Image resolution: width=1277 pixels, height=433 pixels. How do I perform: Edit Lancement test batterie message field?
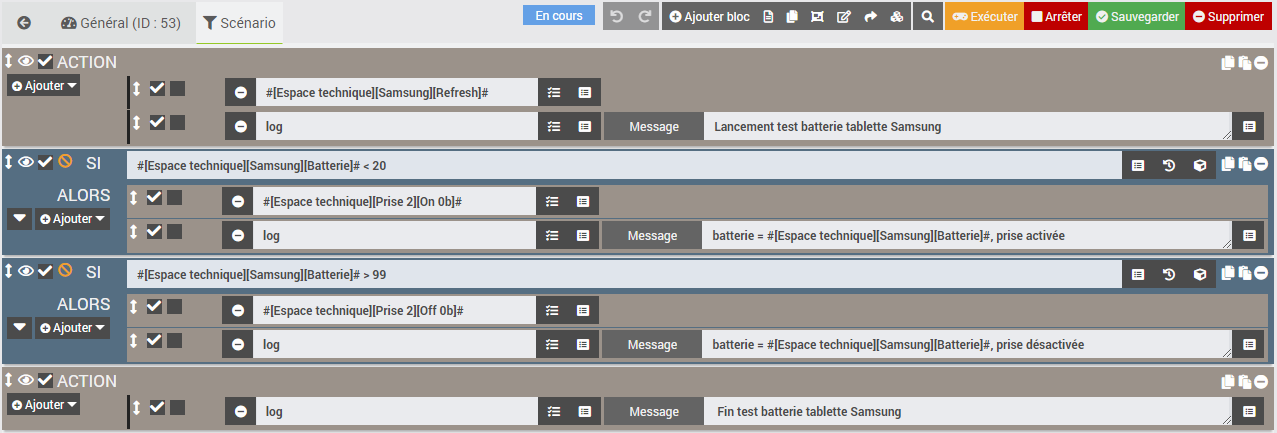point(968,127)
